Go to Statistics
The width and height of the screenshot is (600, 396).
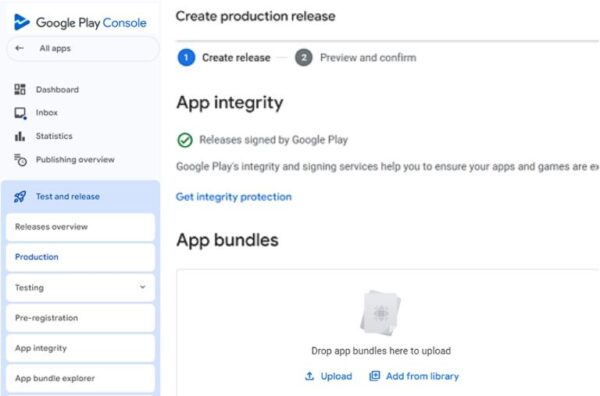tap(54, 136)
